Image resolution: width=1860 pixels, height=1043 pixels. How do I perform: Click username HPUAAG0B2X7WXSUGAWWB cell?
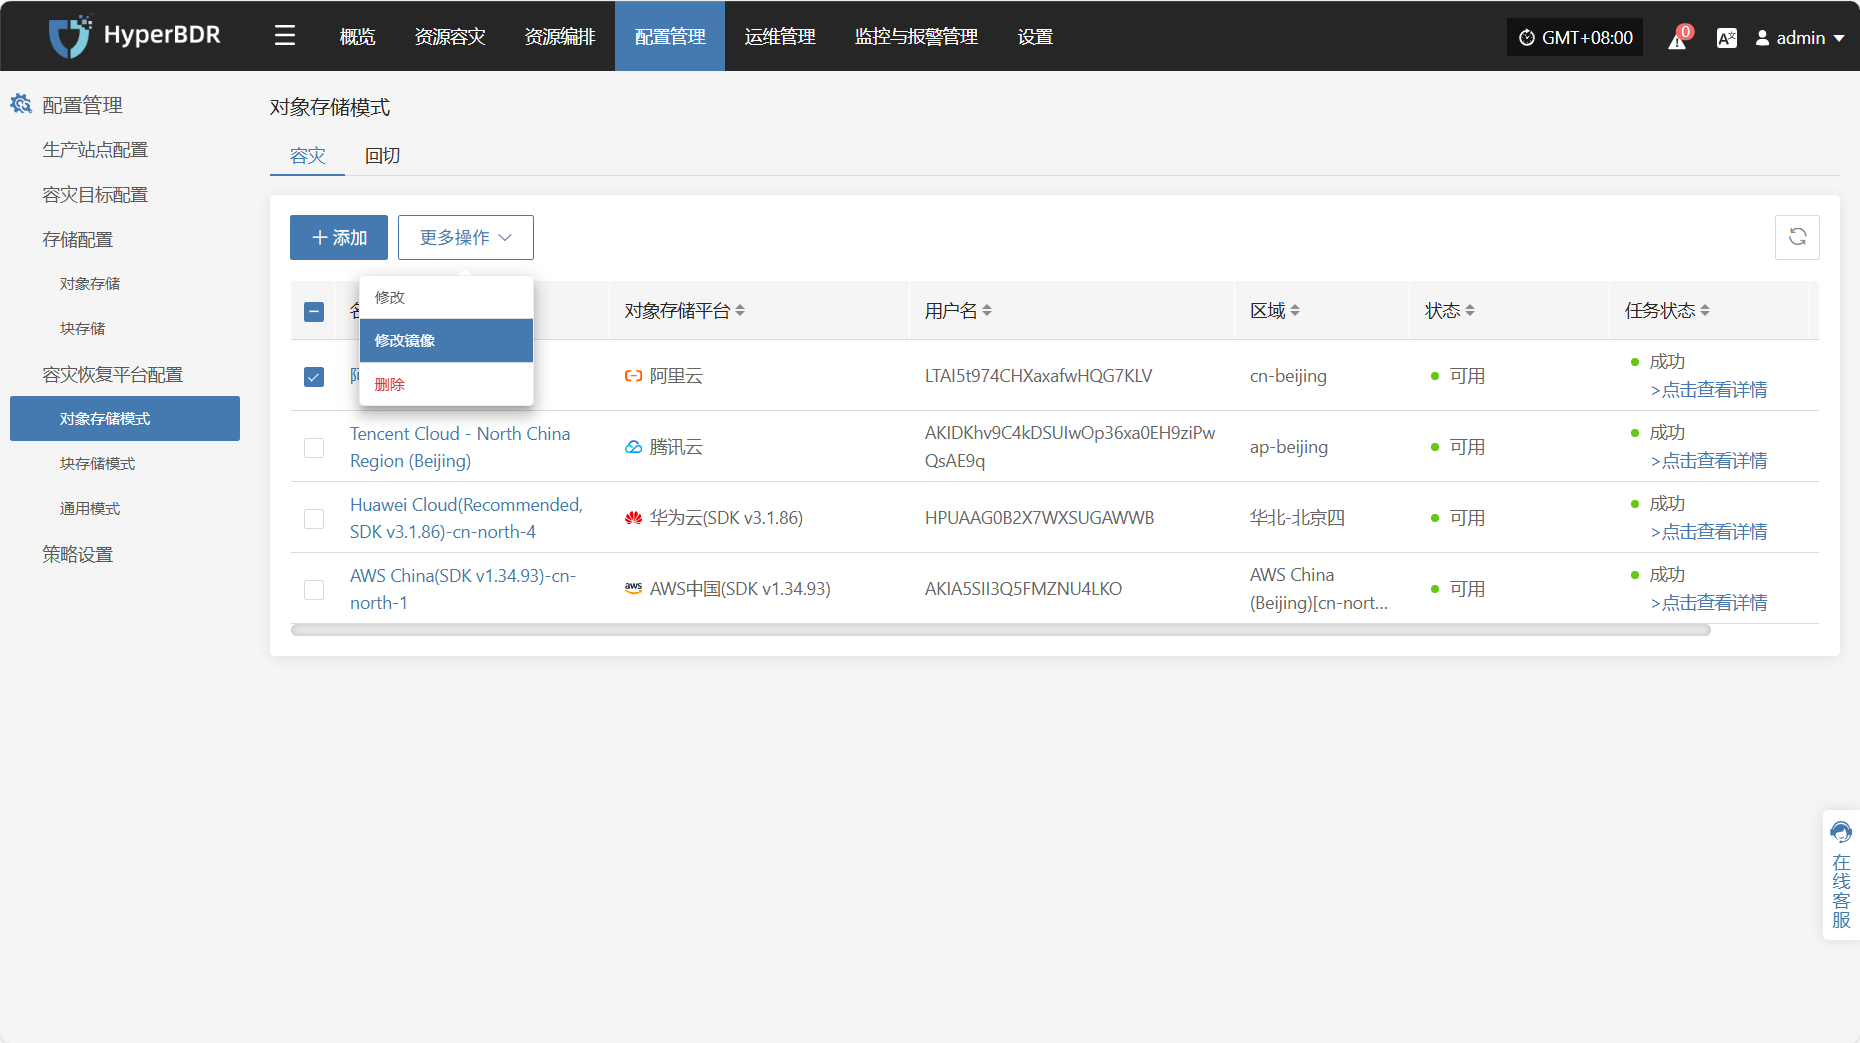point(1039,518)
